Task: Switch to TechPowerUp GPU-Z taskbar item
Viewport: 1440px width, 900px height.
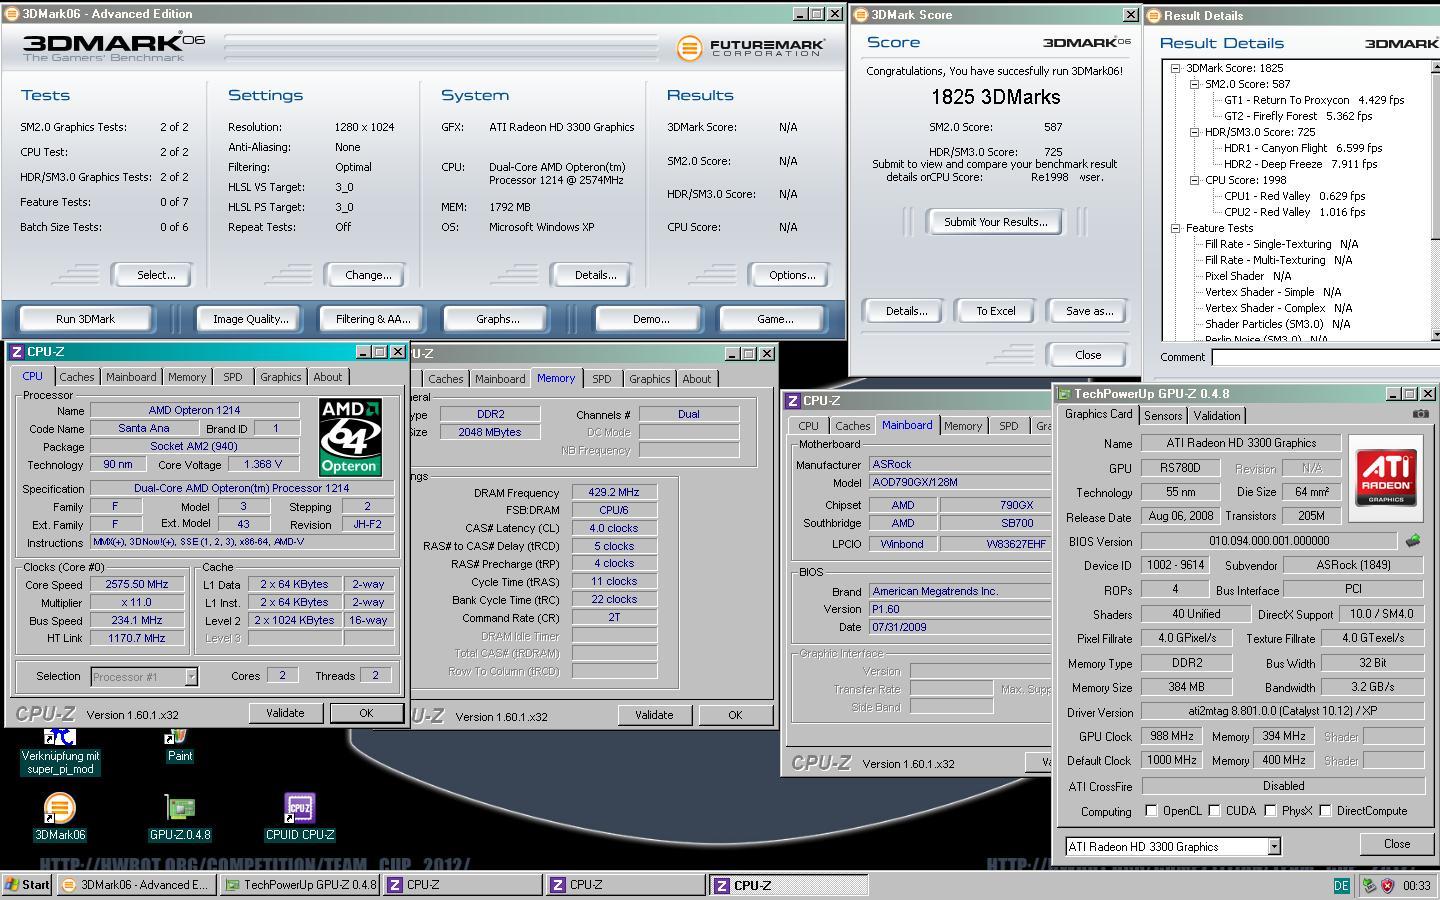Action: 300,885
